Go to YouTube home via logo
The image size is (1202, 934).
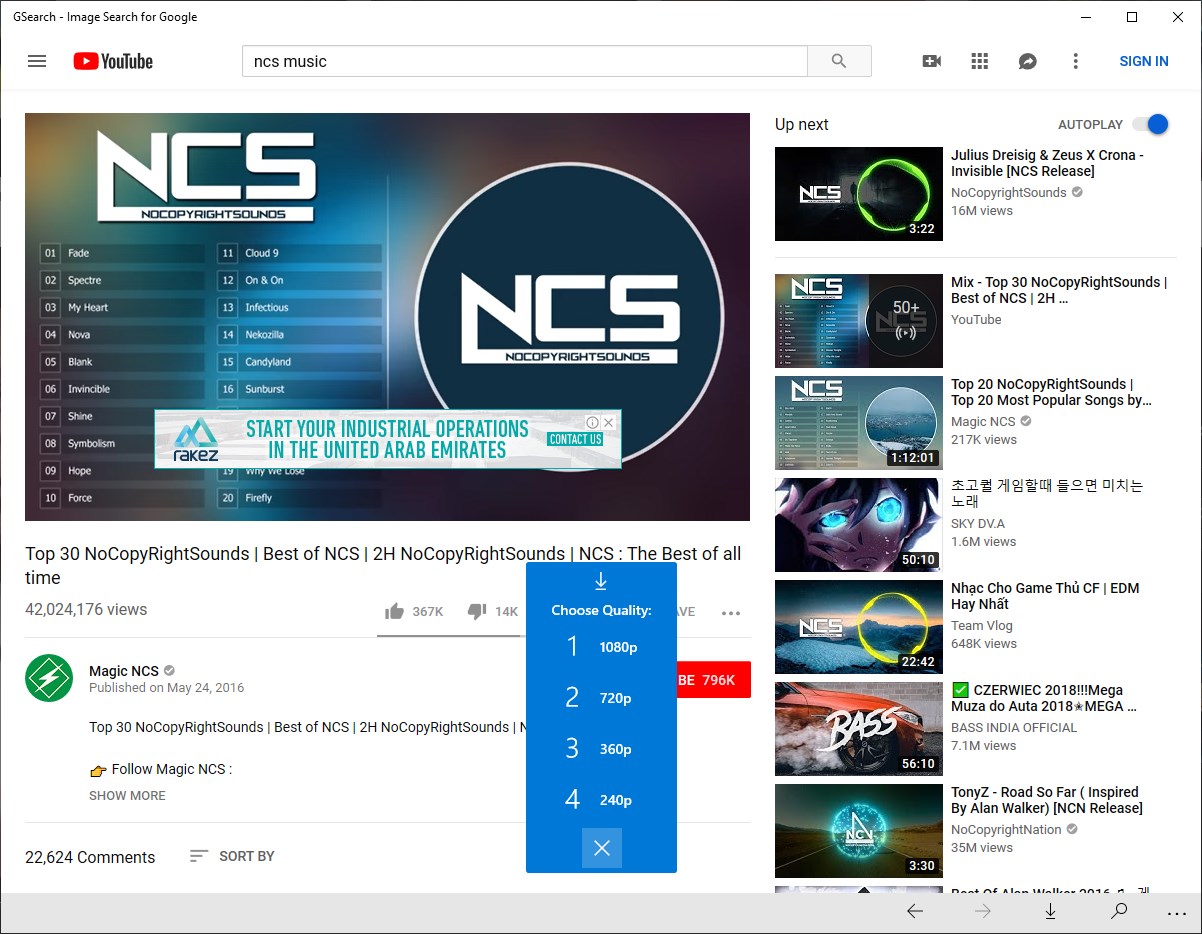pyautogui.click(x=113, y=61)
